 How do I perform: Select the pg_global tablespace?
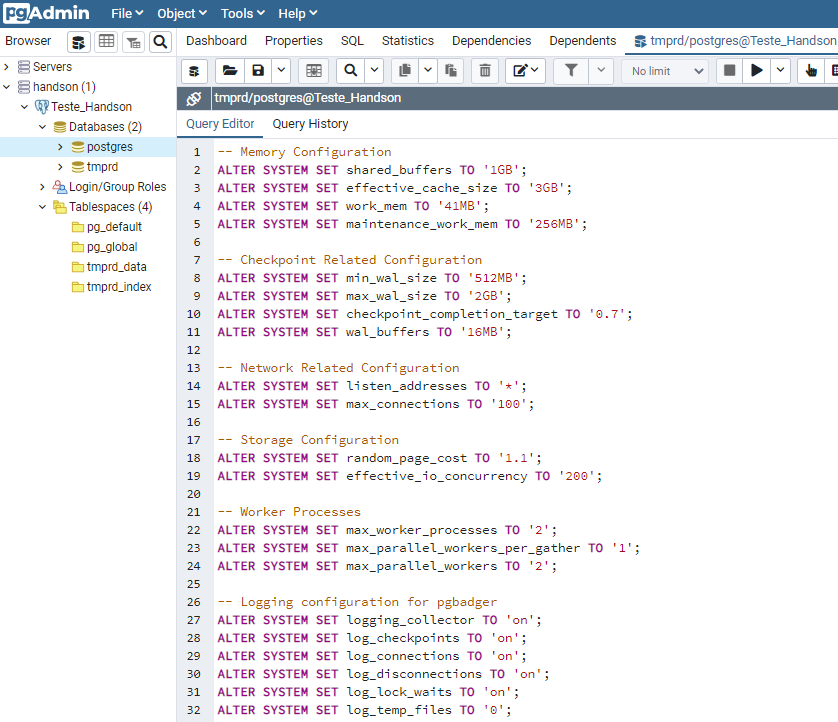[x=112, y=247]
